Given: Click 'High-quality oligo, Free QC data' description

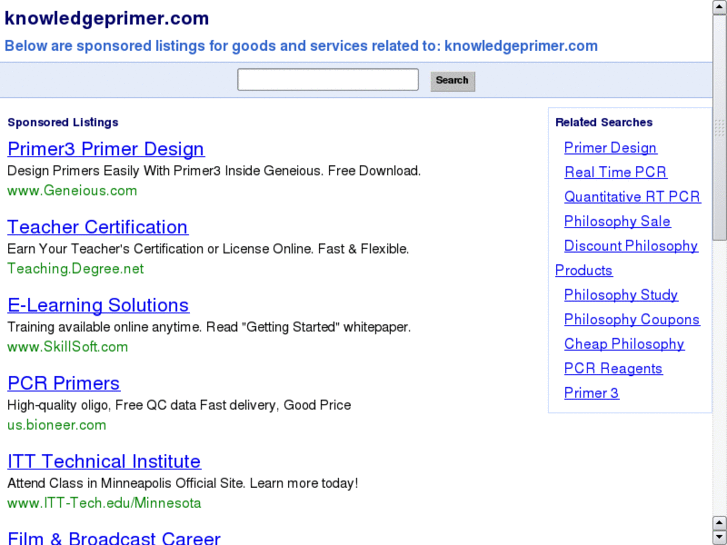Looking at the screenshot, I should click(179, 405).
